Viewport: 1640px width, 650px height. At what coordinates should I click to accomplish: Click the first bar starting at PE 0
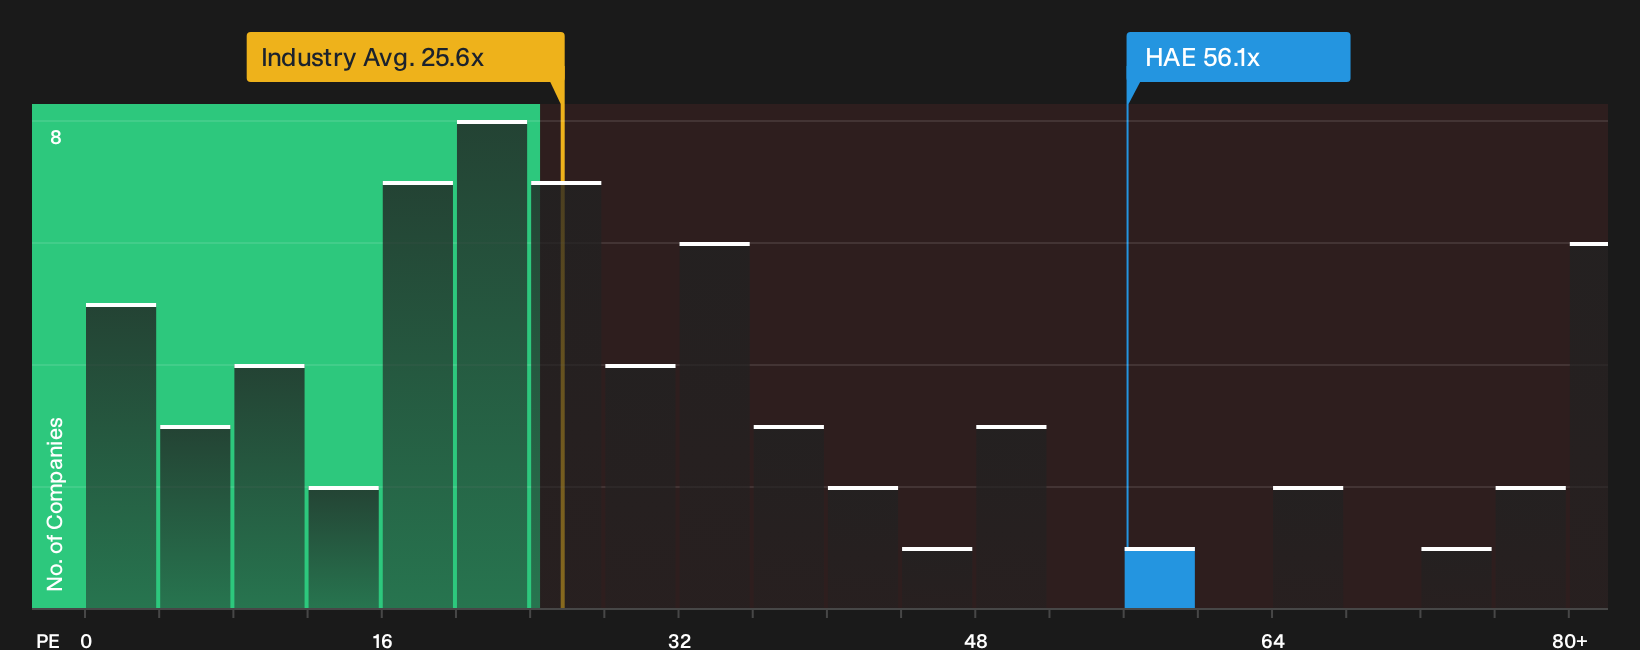click(121, 456)
